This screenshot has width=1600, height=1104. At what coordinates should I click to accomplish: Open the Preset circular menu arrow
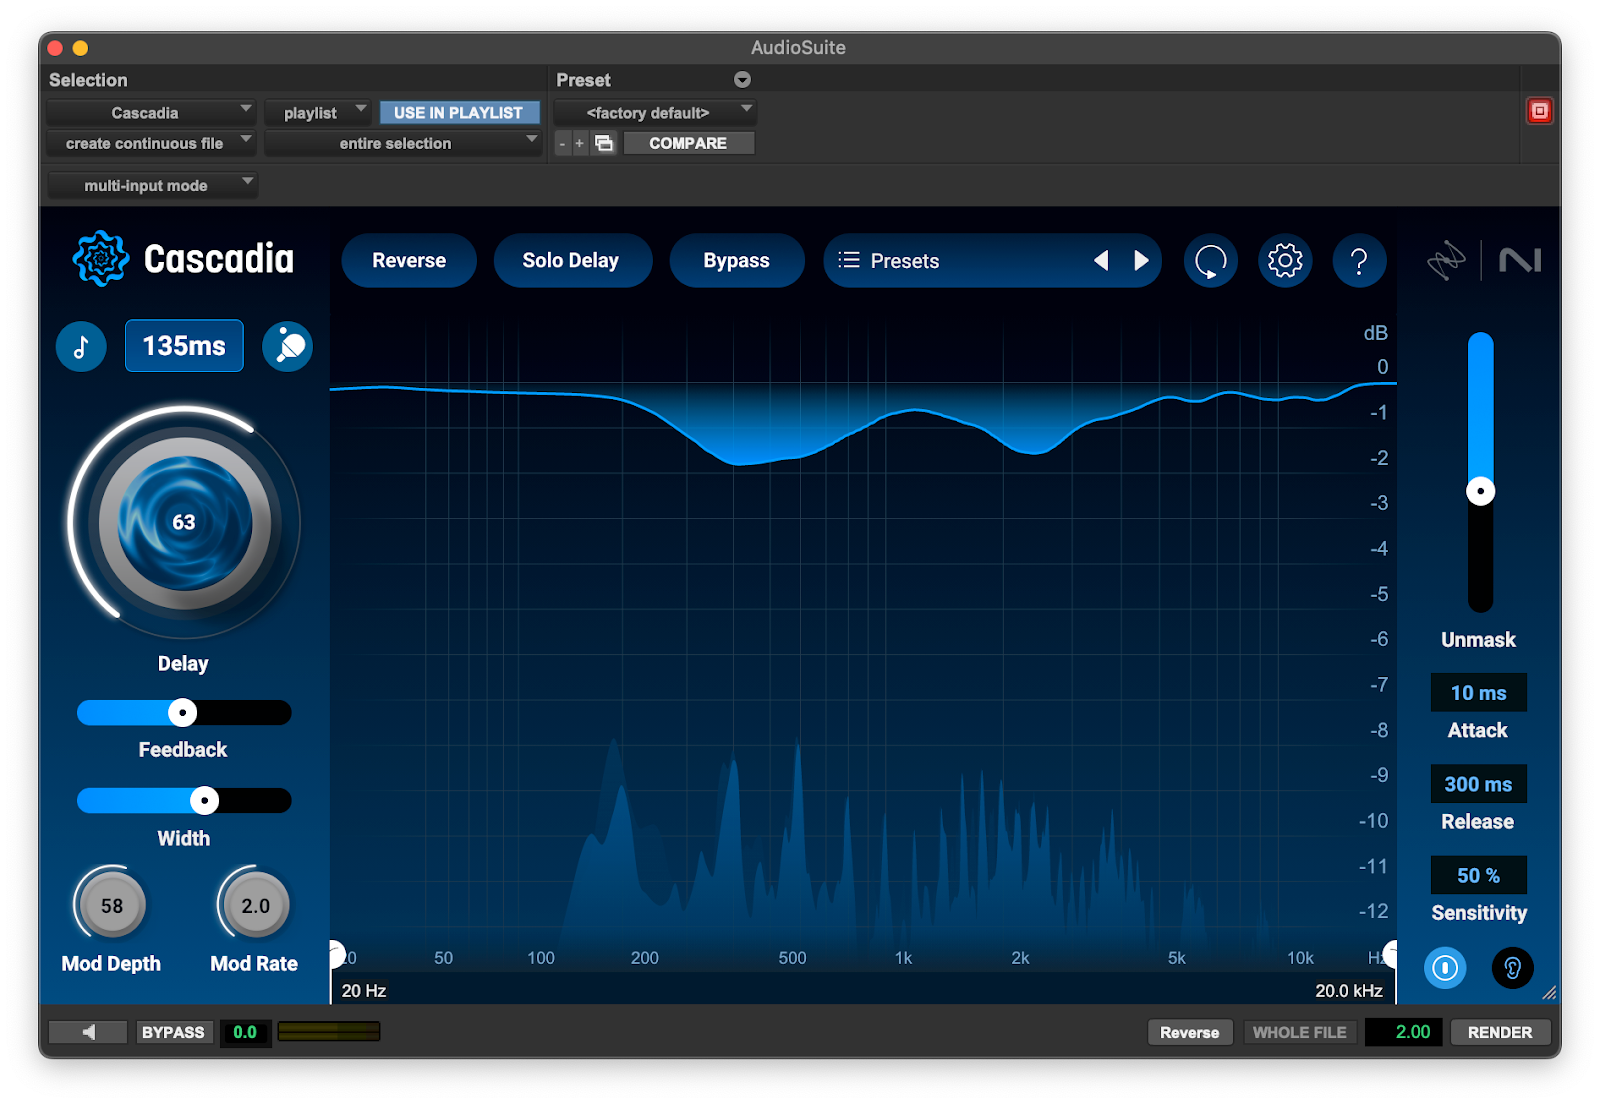click(742, 80)
